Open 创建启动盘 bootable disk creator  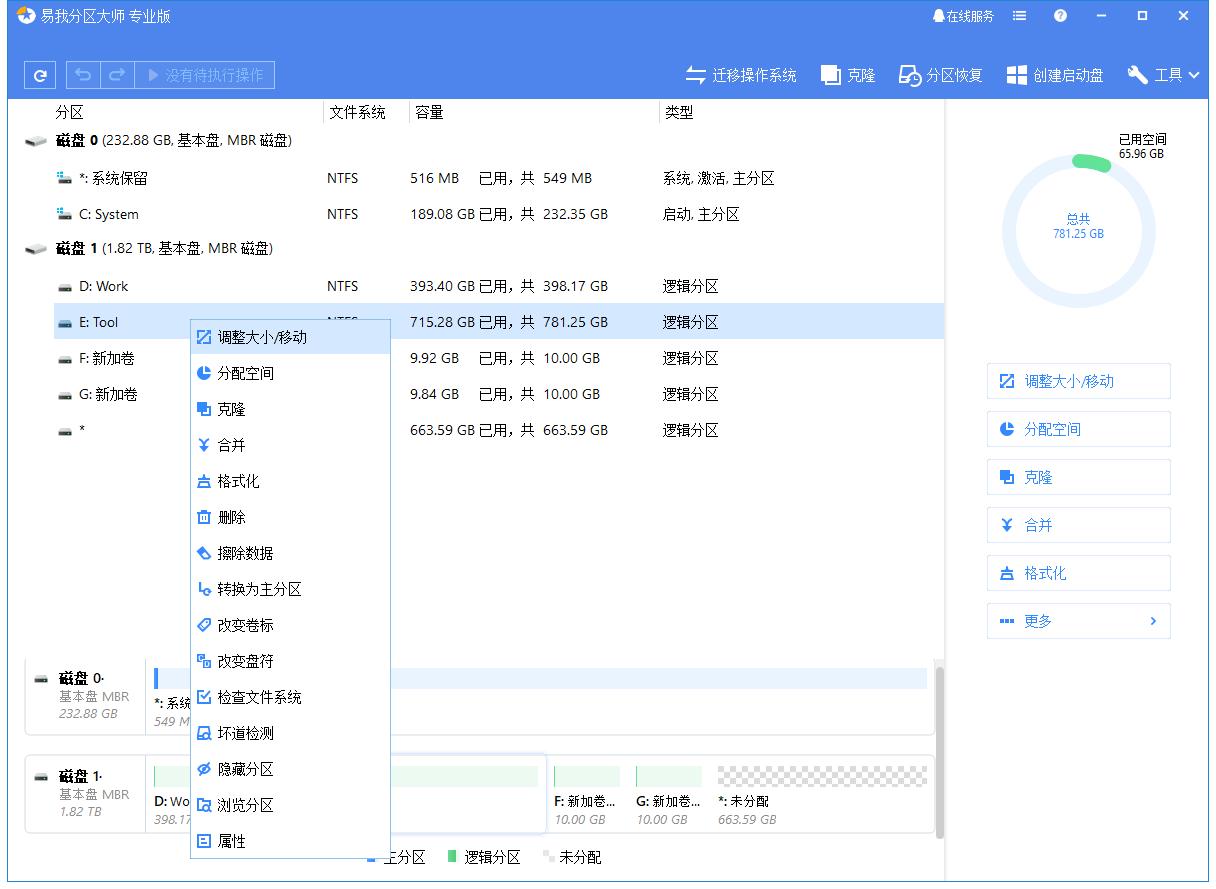(1054, 74)
